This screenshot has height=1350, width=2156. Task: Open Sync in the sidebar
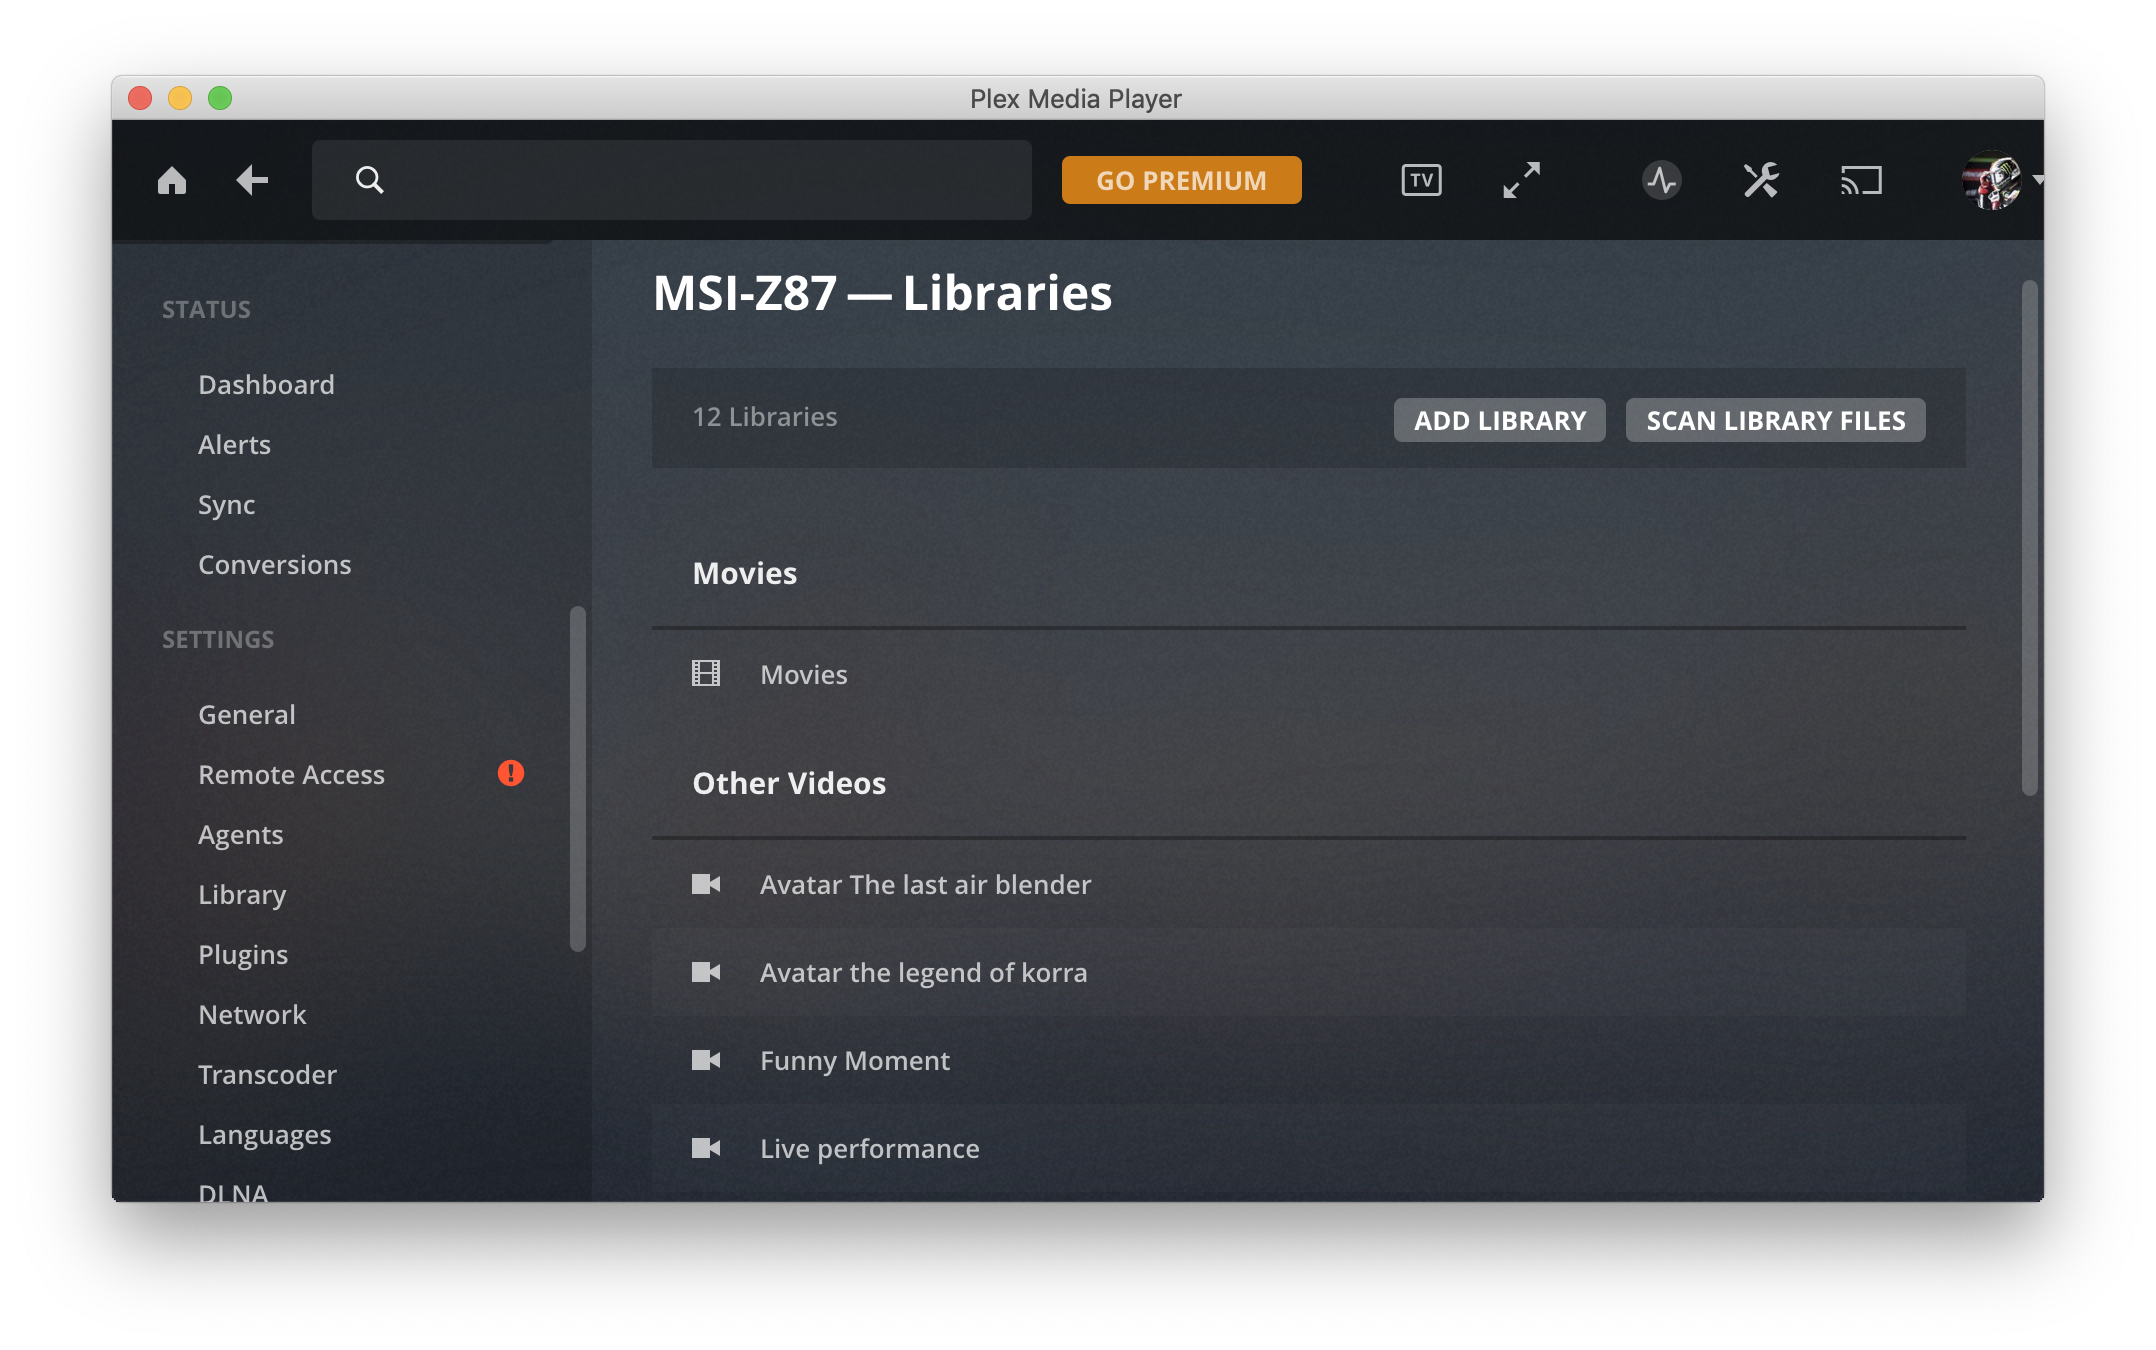point(226,505)
